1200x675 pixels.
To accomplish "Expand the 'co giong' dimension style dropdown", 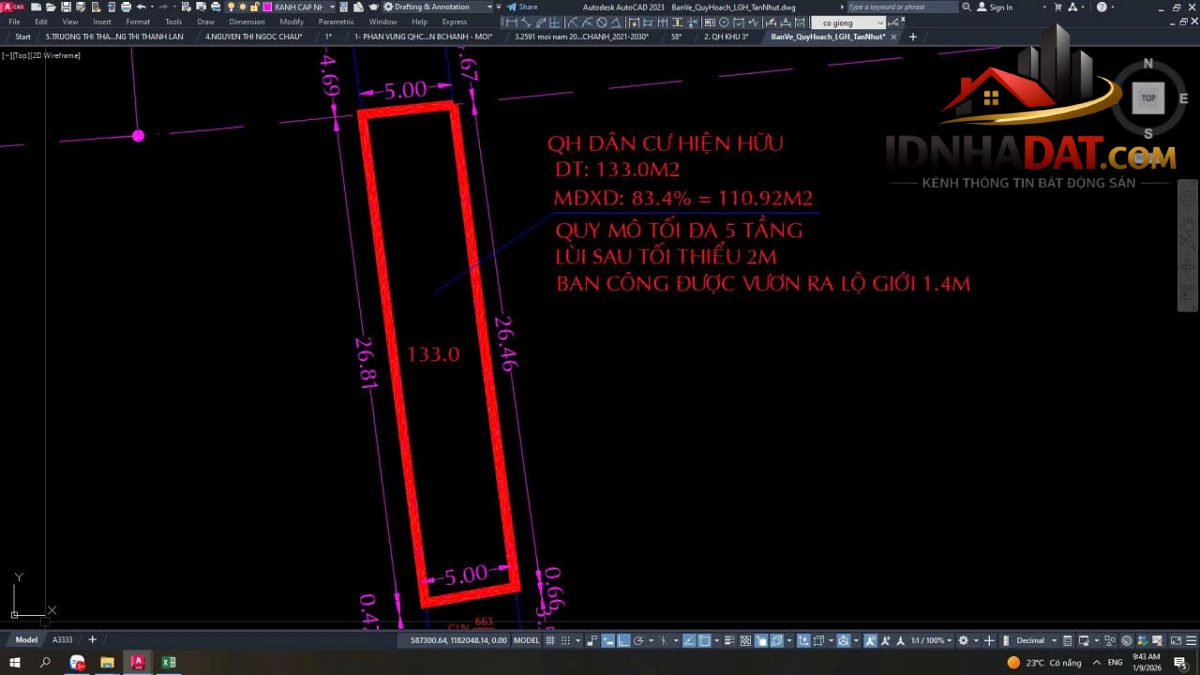I will 879,22.
